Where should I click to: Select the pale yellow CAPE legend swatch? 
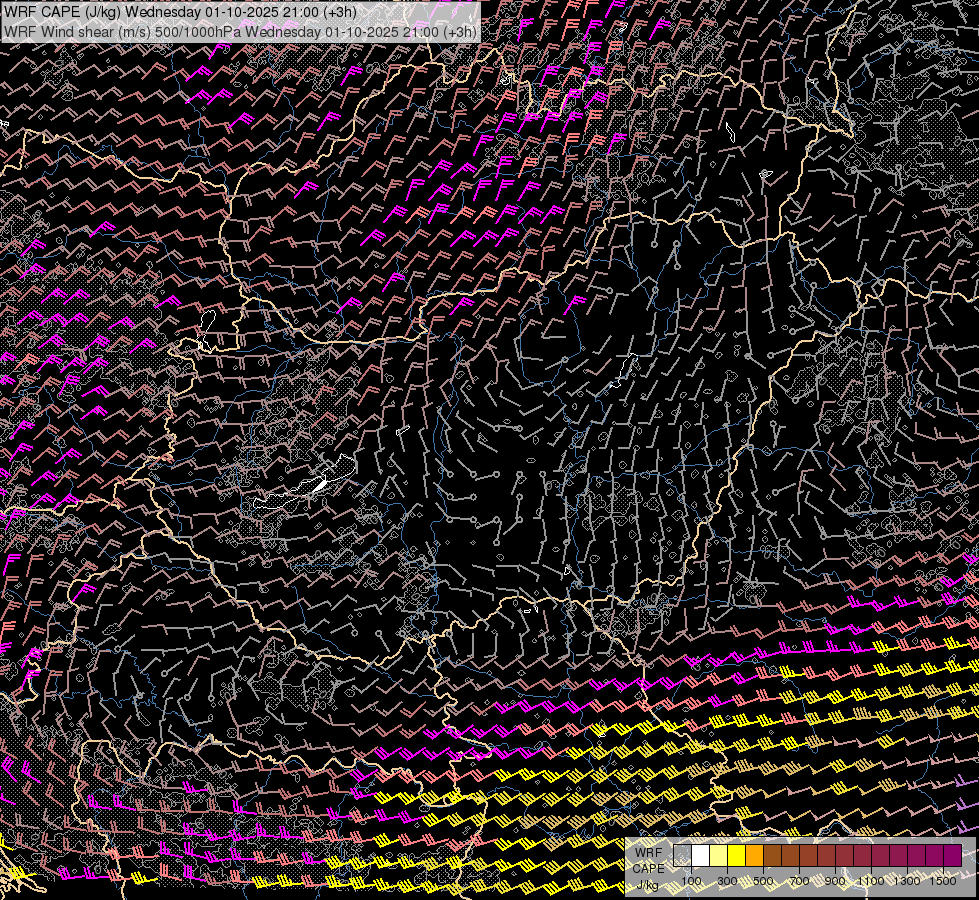tap(719, 856)
